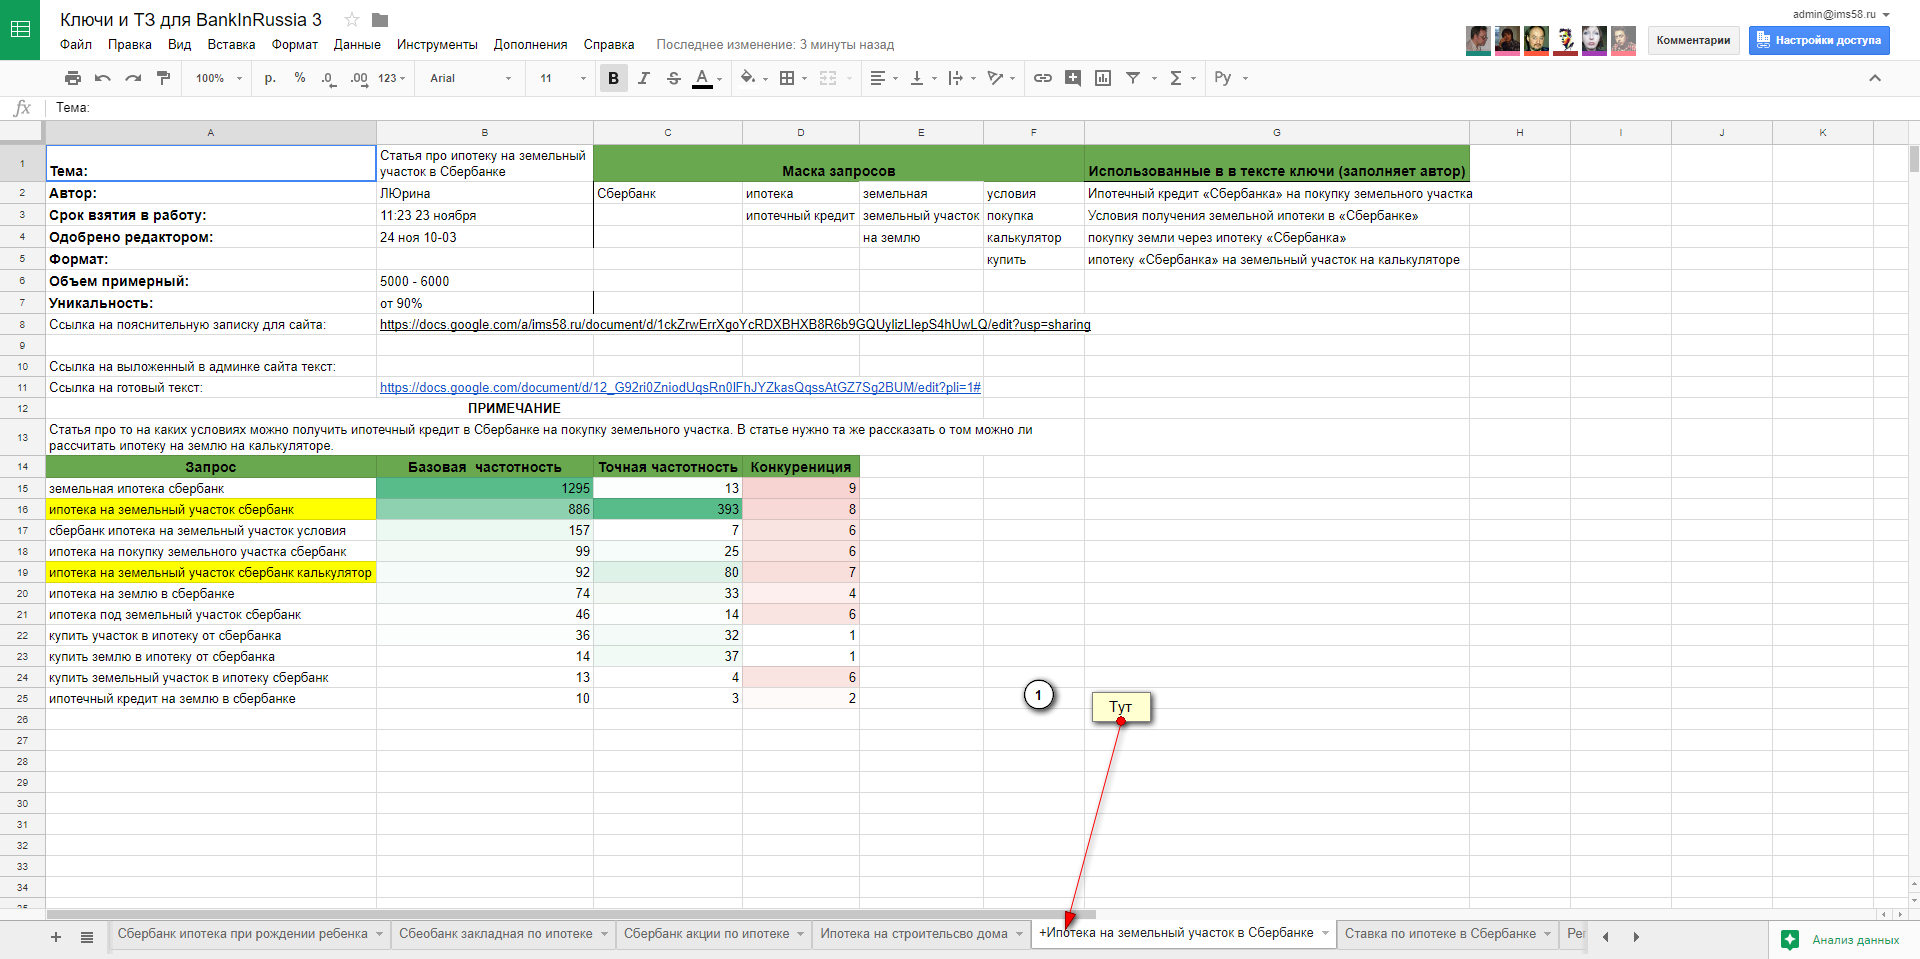Expand the 100% zoom dropdown

[218, 78]
